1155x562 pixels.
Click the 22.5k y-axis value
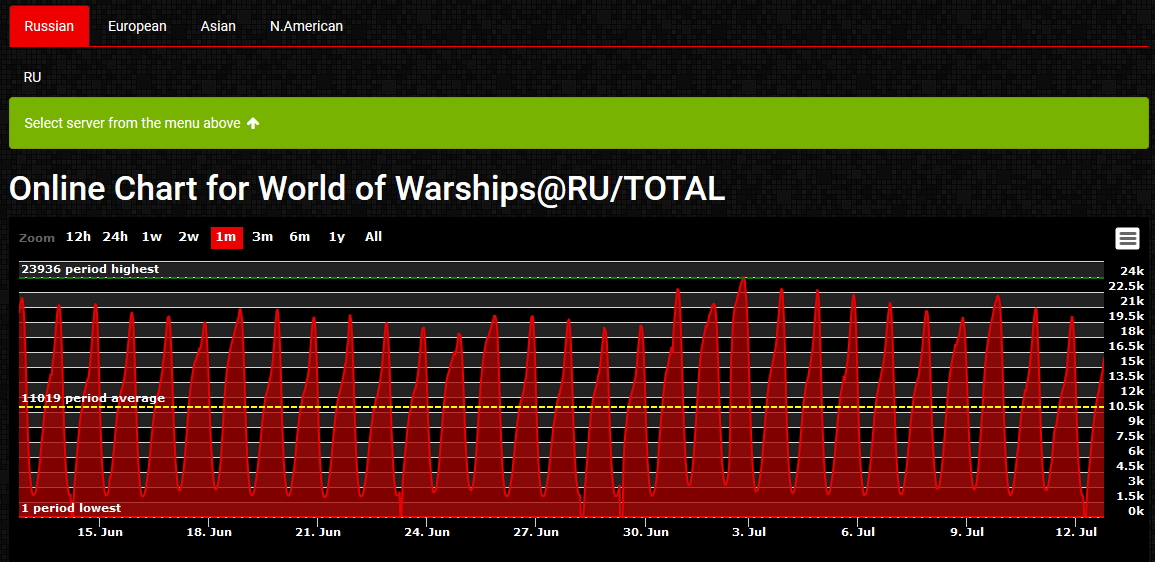(1127, 286)
